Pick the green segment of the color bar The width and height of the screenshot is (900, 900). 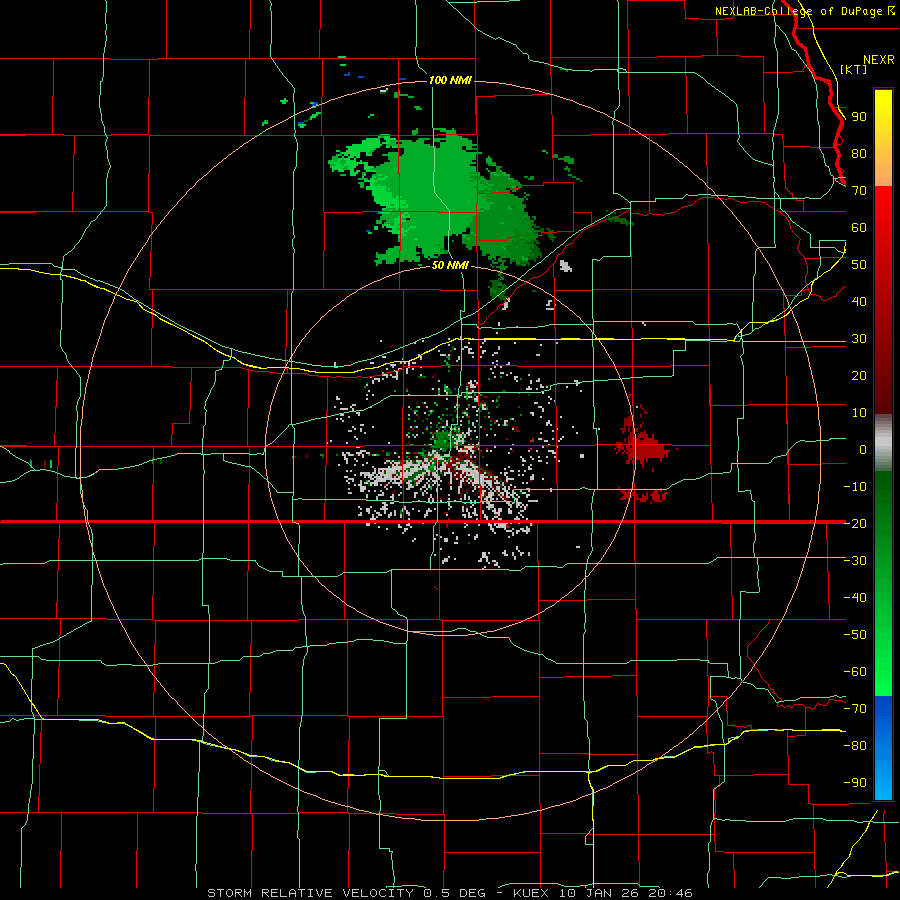pos(883,583)
